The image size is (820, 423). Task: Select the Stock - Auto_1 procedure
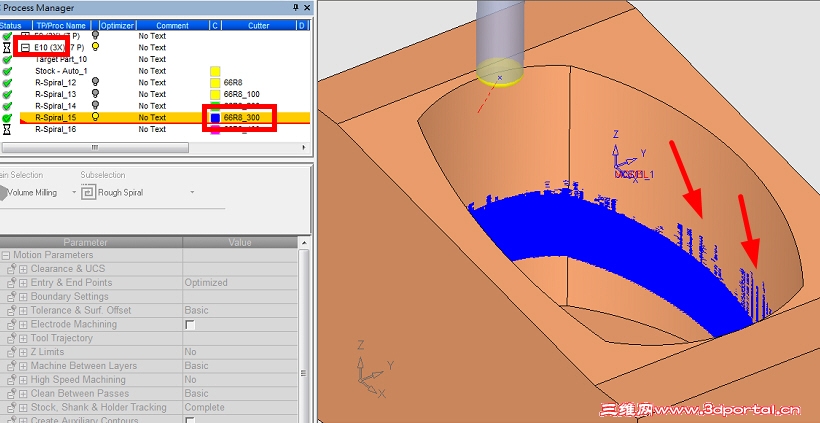61,71
